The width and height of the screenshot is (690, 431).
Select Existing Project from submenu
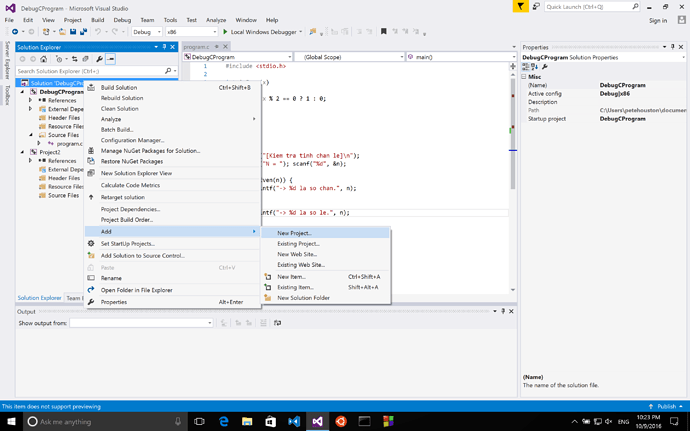pos(325,243)
